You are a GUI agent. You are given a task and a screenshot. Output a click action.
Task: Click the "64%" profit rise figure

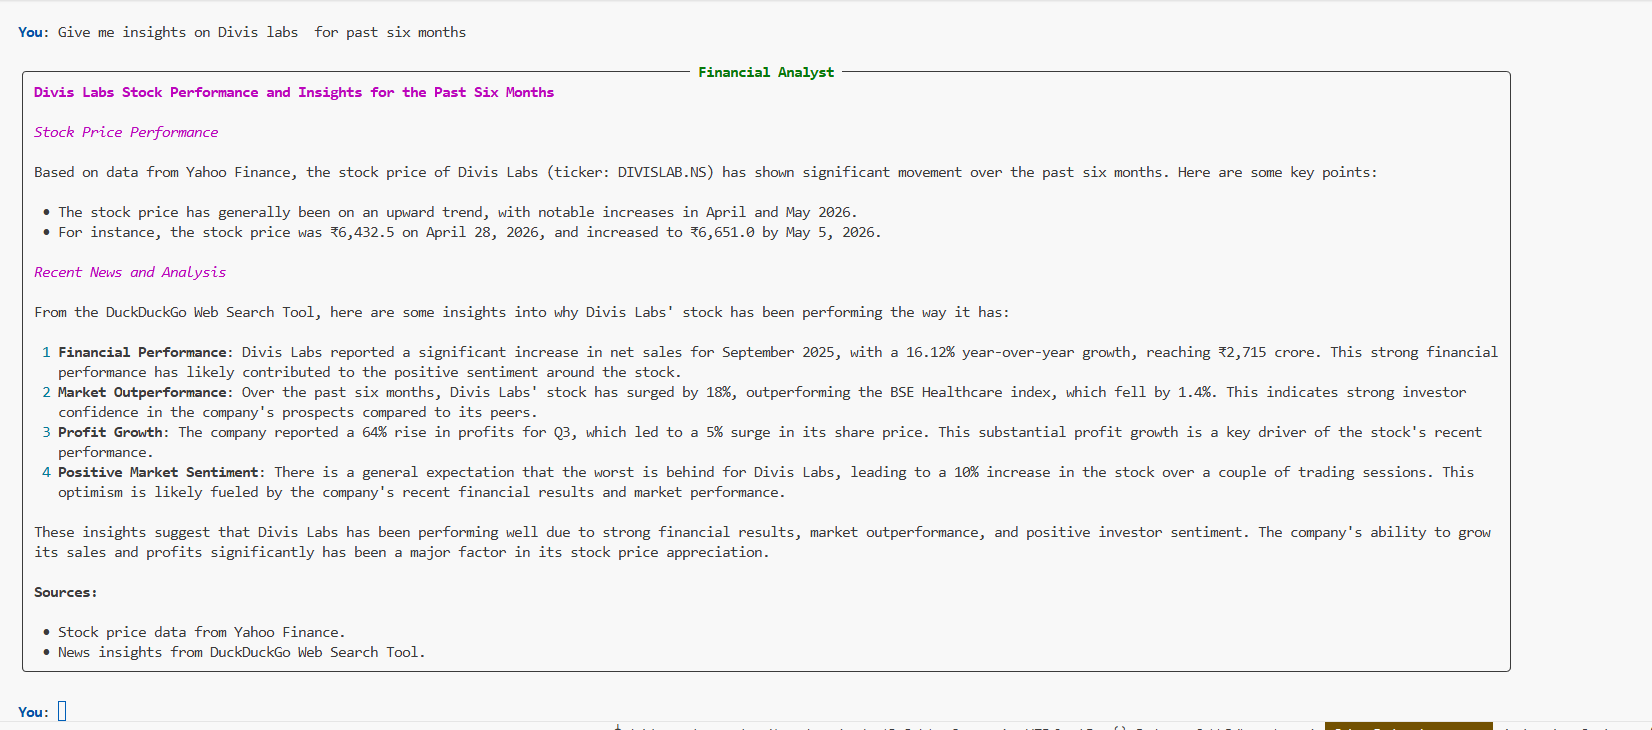[374, 432]
